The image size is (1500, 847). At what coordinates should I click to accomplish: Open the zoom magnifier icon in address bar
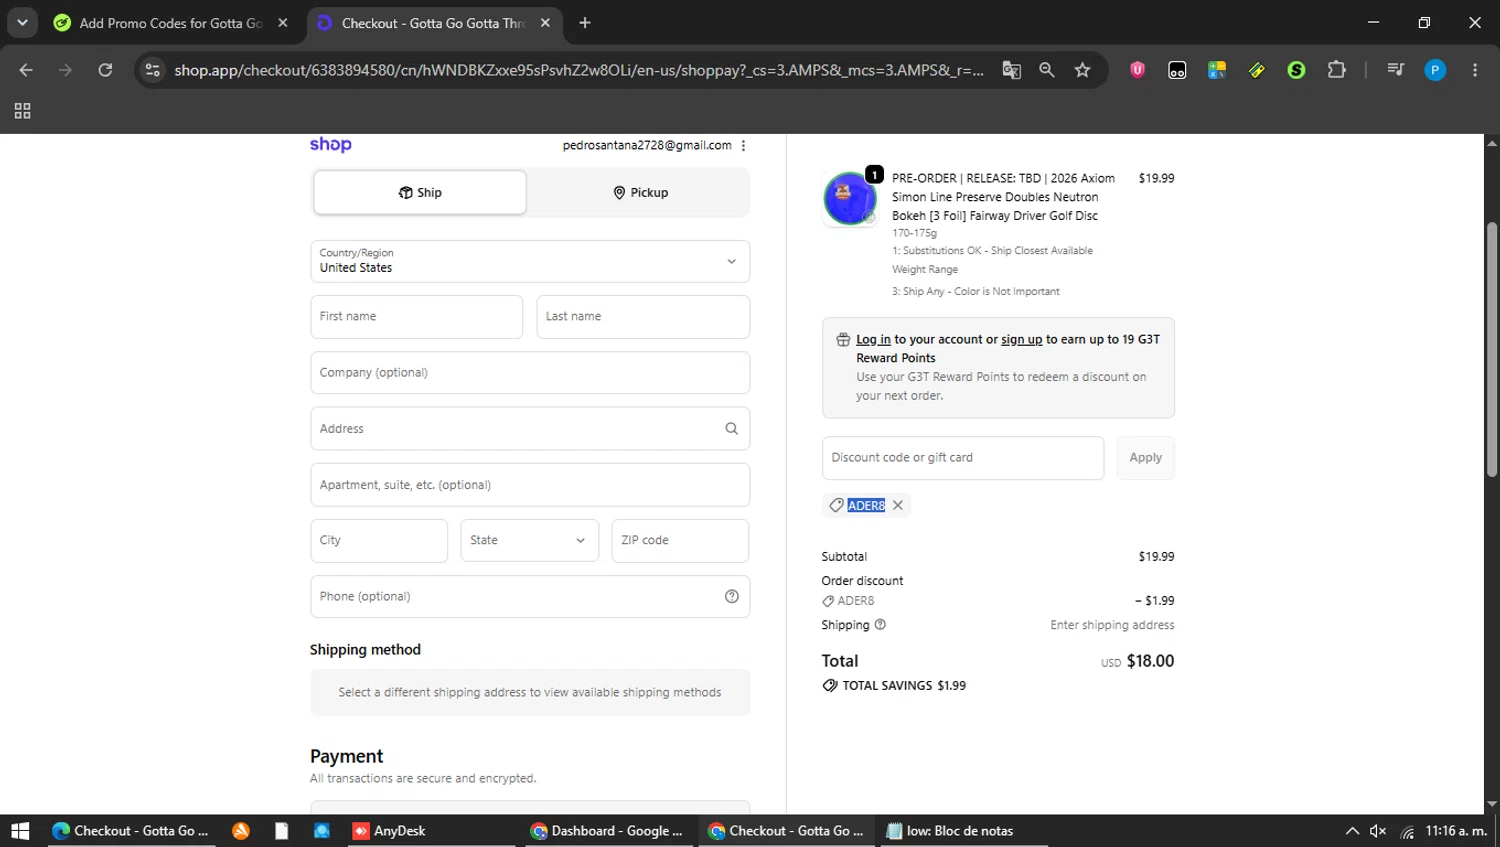click(x=1047, y=70)
